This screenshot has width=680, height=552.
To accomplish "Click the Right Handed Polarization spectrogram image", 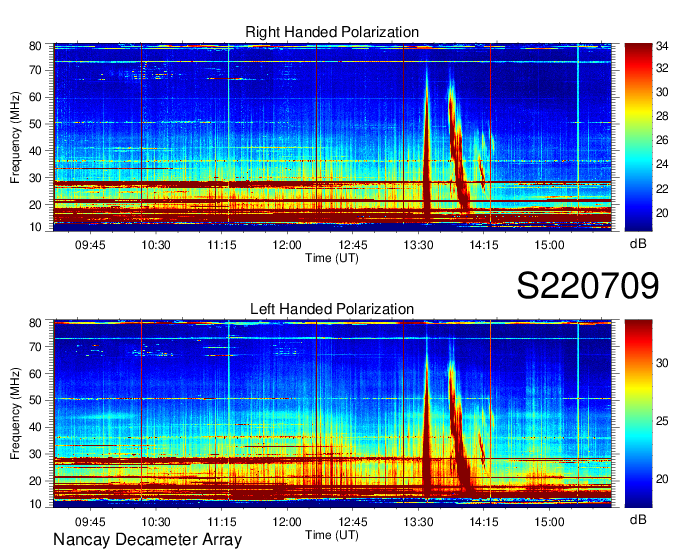I will (x=332, y=135).
